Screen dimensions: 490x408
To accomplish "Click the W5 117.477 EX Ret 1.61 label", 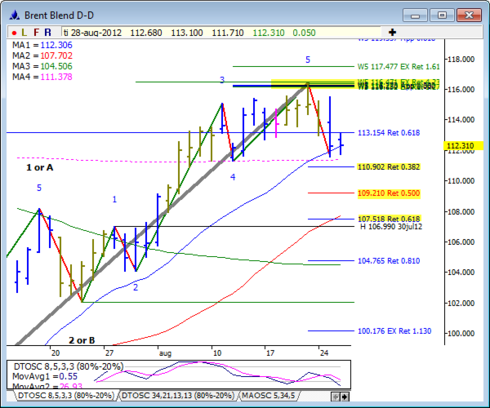I will pos(399,67).
